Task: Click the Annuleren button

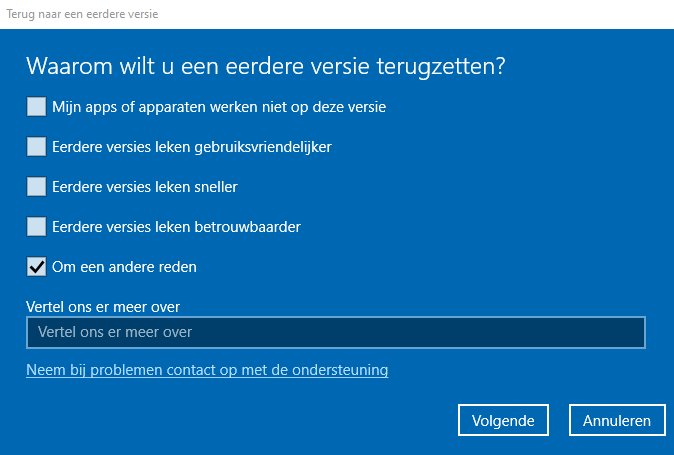Action: pyautogui.click(x=617, y=420)
